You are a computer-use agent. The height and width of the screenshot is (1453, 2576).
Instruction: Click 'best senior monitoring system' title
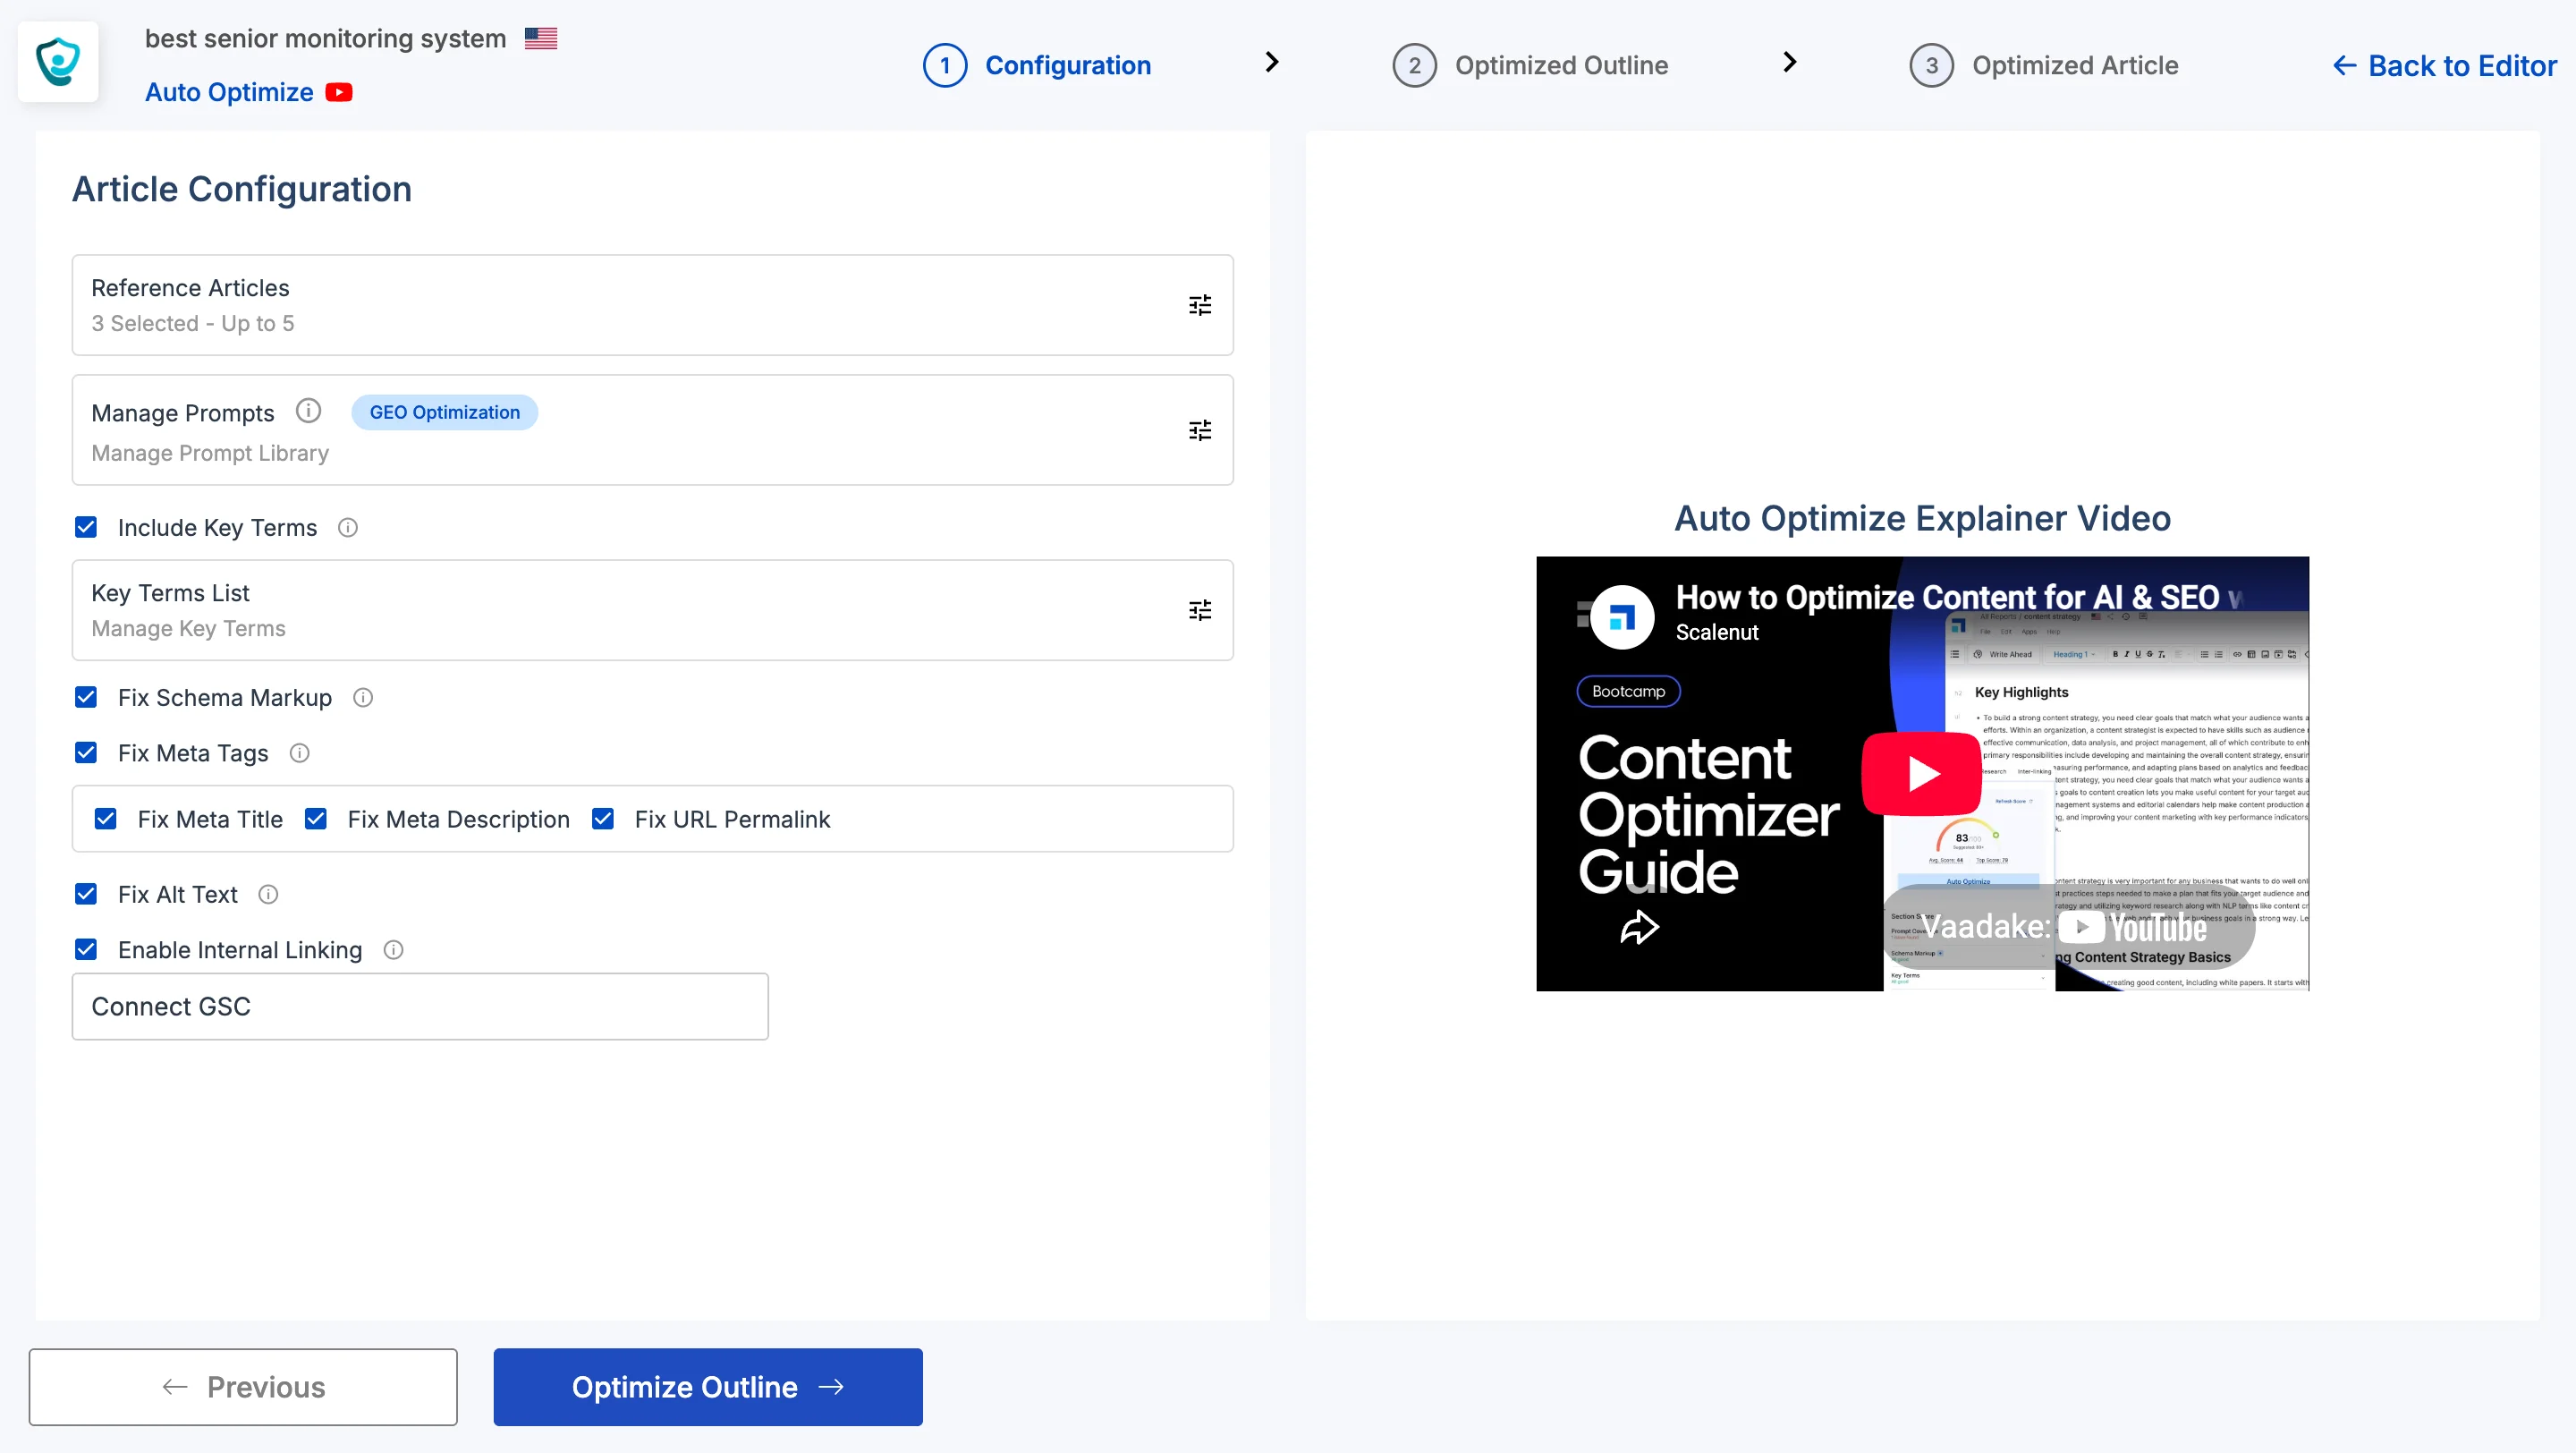326,38
